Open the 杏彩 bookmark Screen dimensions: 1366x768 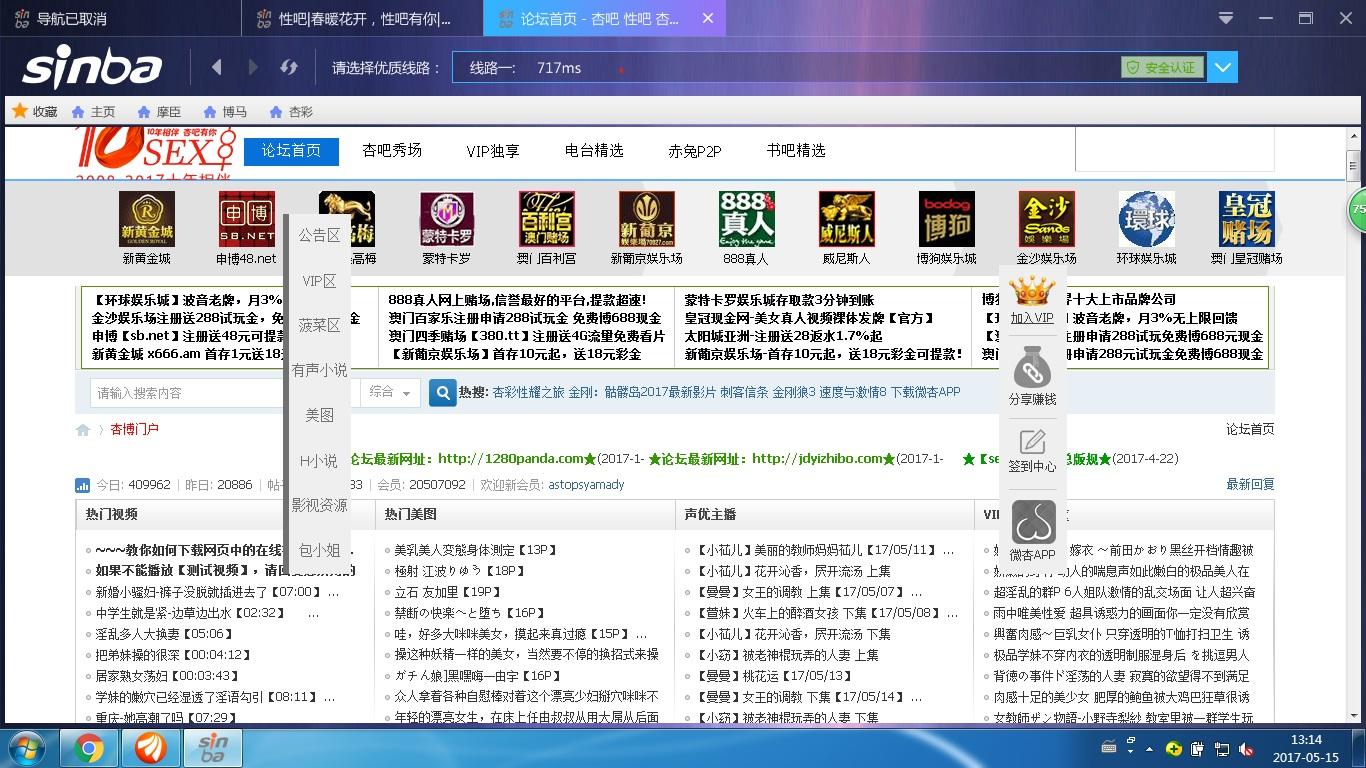point(291,112)
